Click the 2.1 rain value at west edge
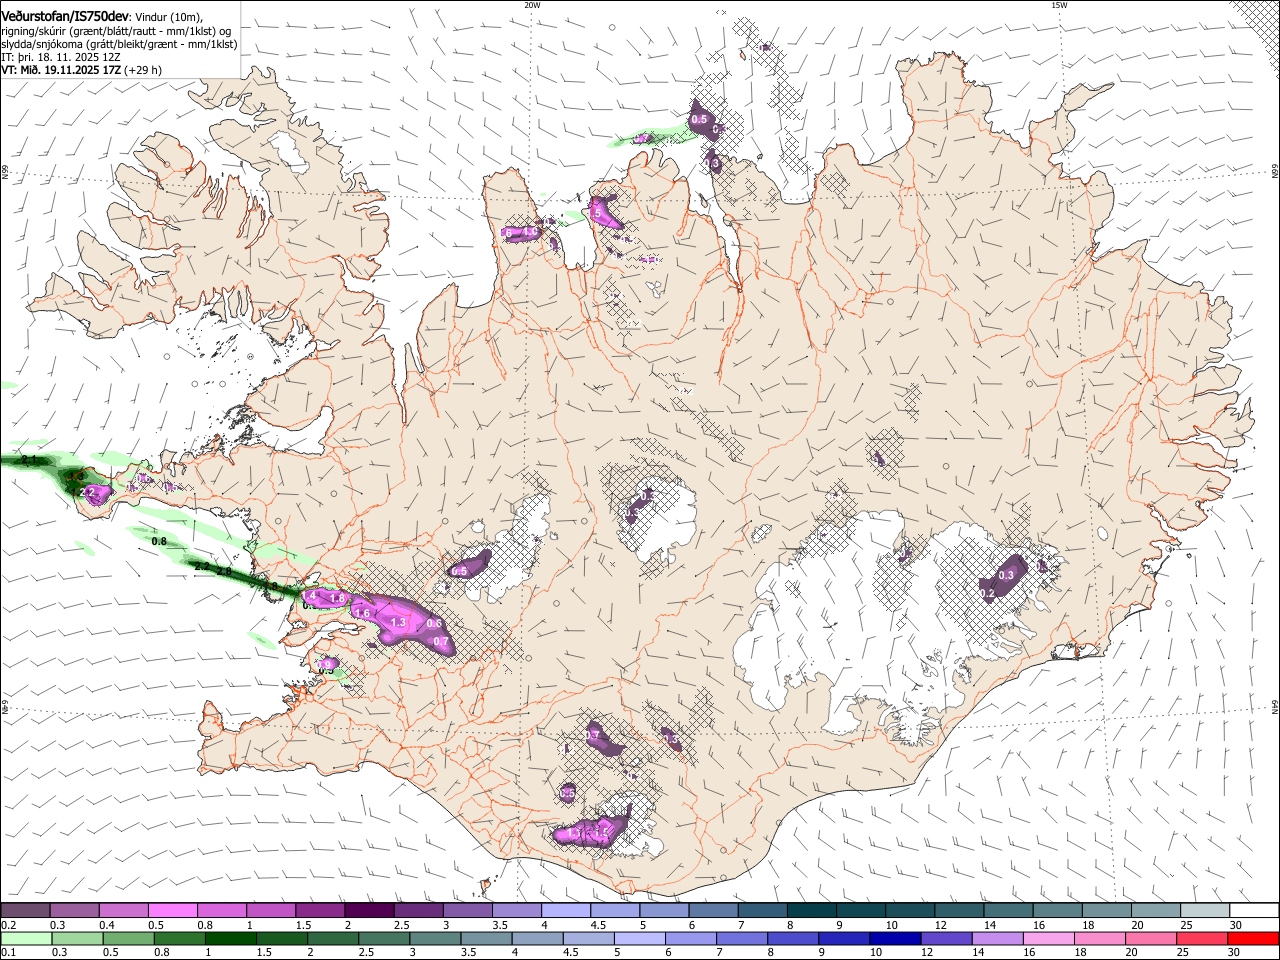The height and width of the screenshot is (960, 1280). pos(29,460)
